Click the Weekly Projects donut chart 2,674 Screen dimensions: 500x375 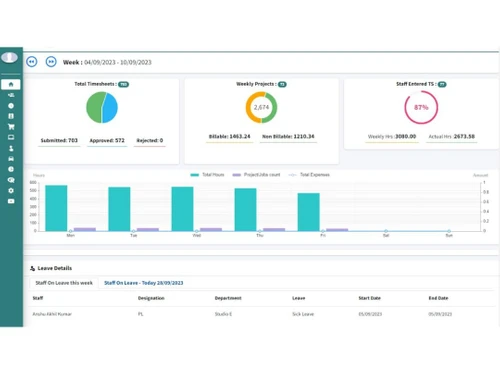261,107
